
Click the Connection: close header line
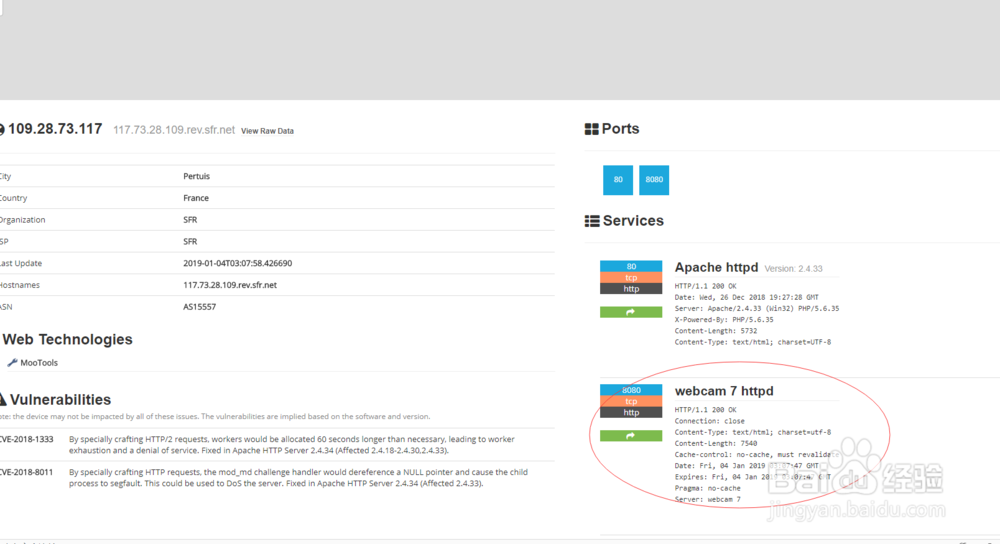(710, 422)
